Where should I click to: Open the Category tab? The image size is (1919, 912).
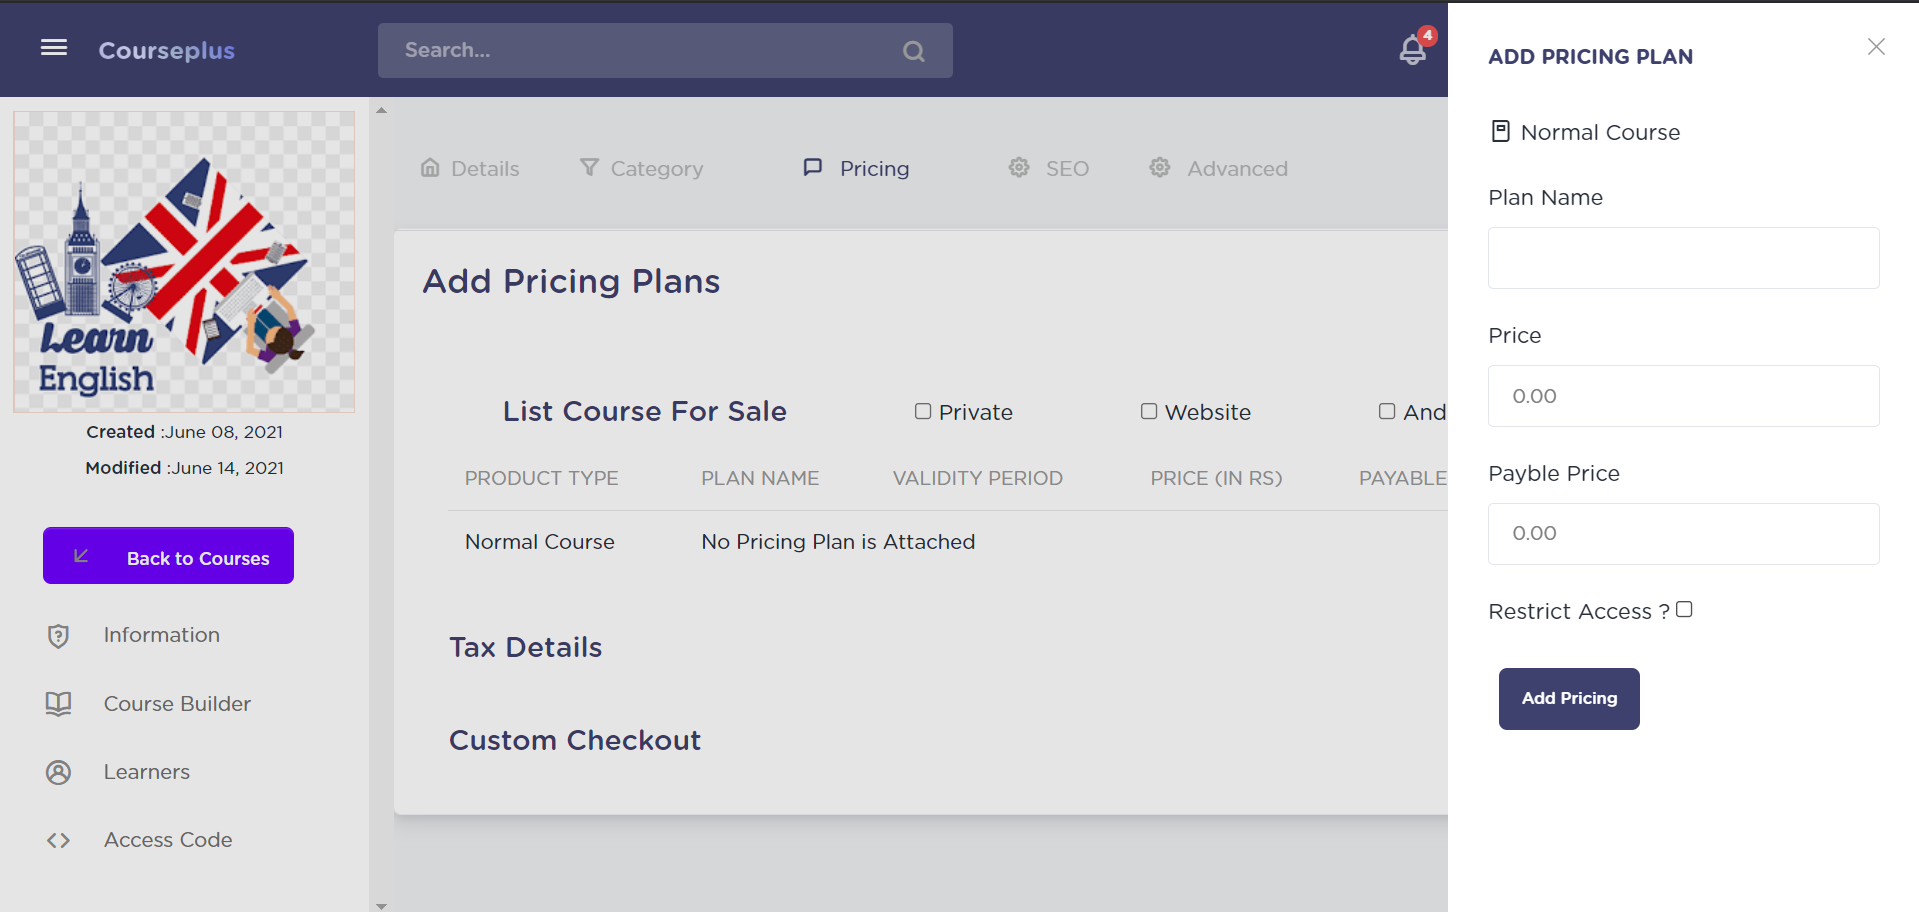[642, 168]
